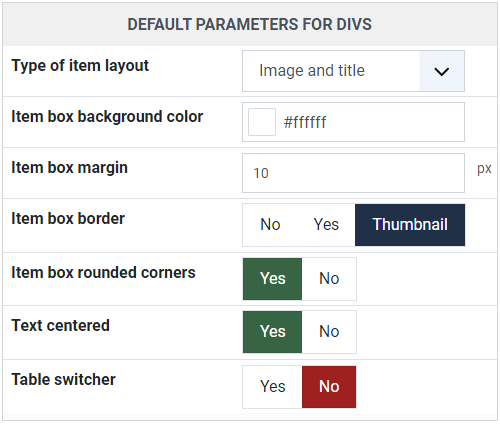Image resolution: width=500 pixels, height=424 pixels.
Task: Click the Table switcher label
Action: [x=63, y=379]
